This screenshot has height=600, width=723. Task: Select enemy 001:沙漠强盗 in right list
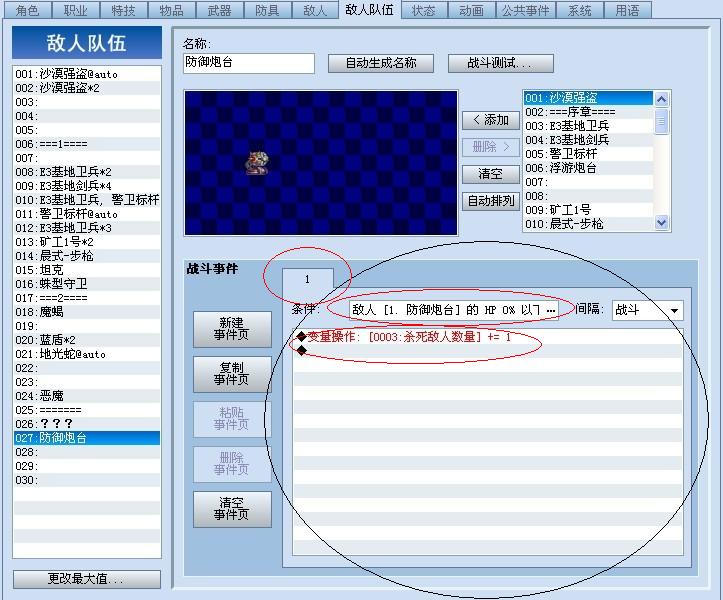click(588, 98)
